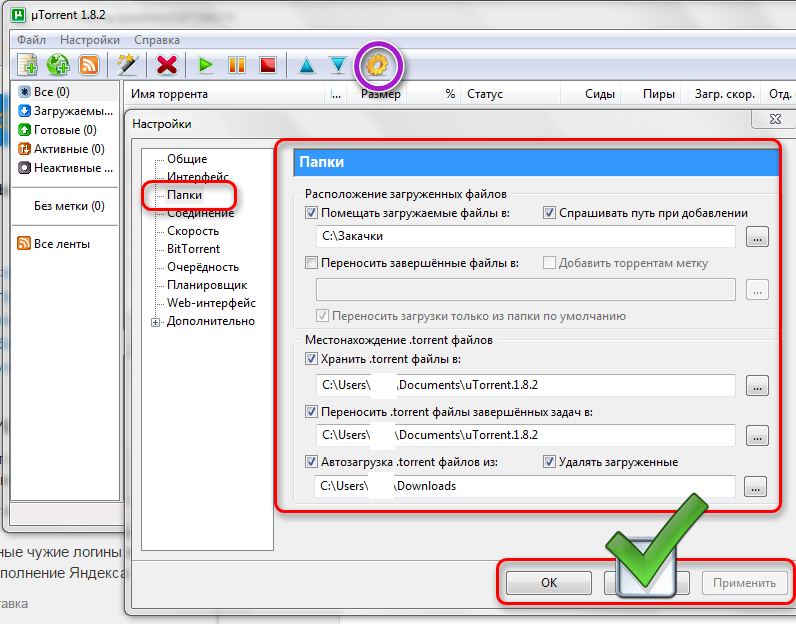Viewport: 796px width, 624px height.
Task: Open the 'Настройки' menu
Action: [90, 40]
